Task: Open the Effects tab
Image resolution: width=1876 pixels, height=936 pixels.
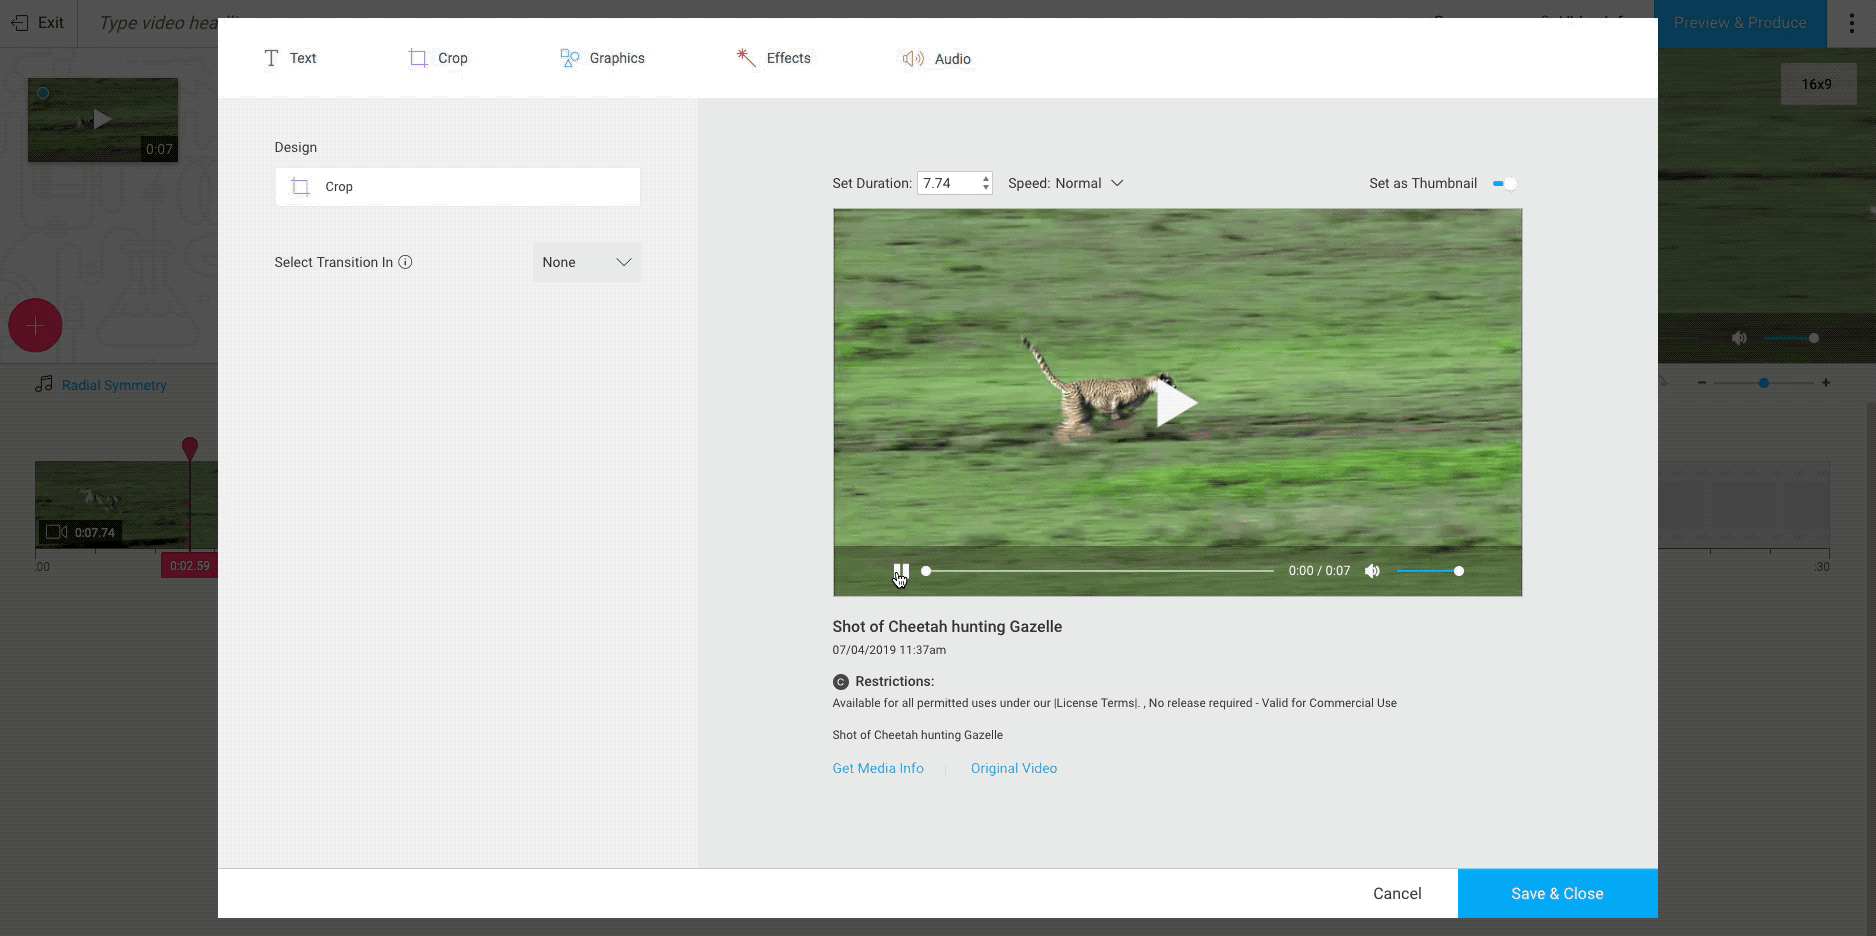Action: [x=773, y=58]
